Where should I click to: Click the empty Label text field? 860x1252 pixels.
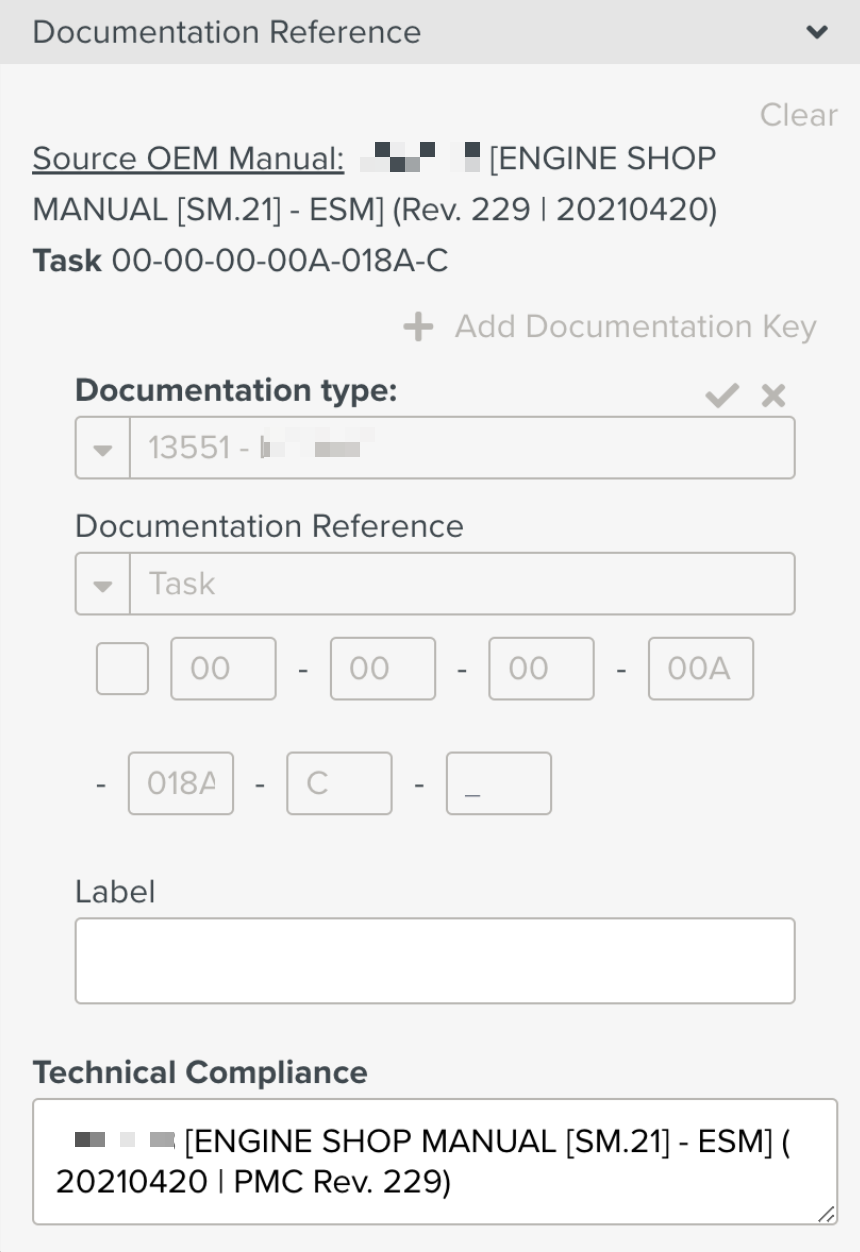pos(435,960)
